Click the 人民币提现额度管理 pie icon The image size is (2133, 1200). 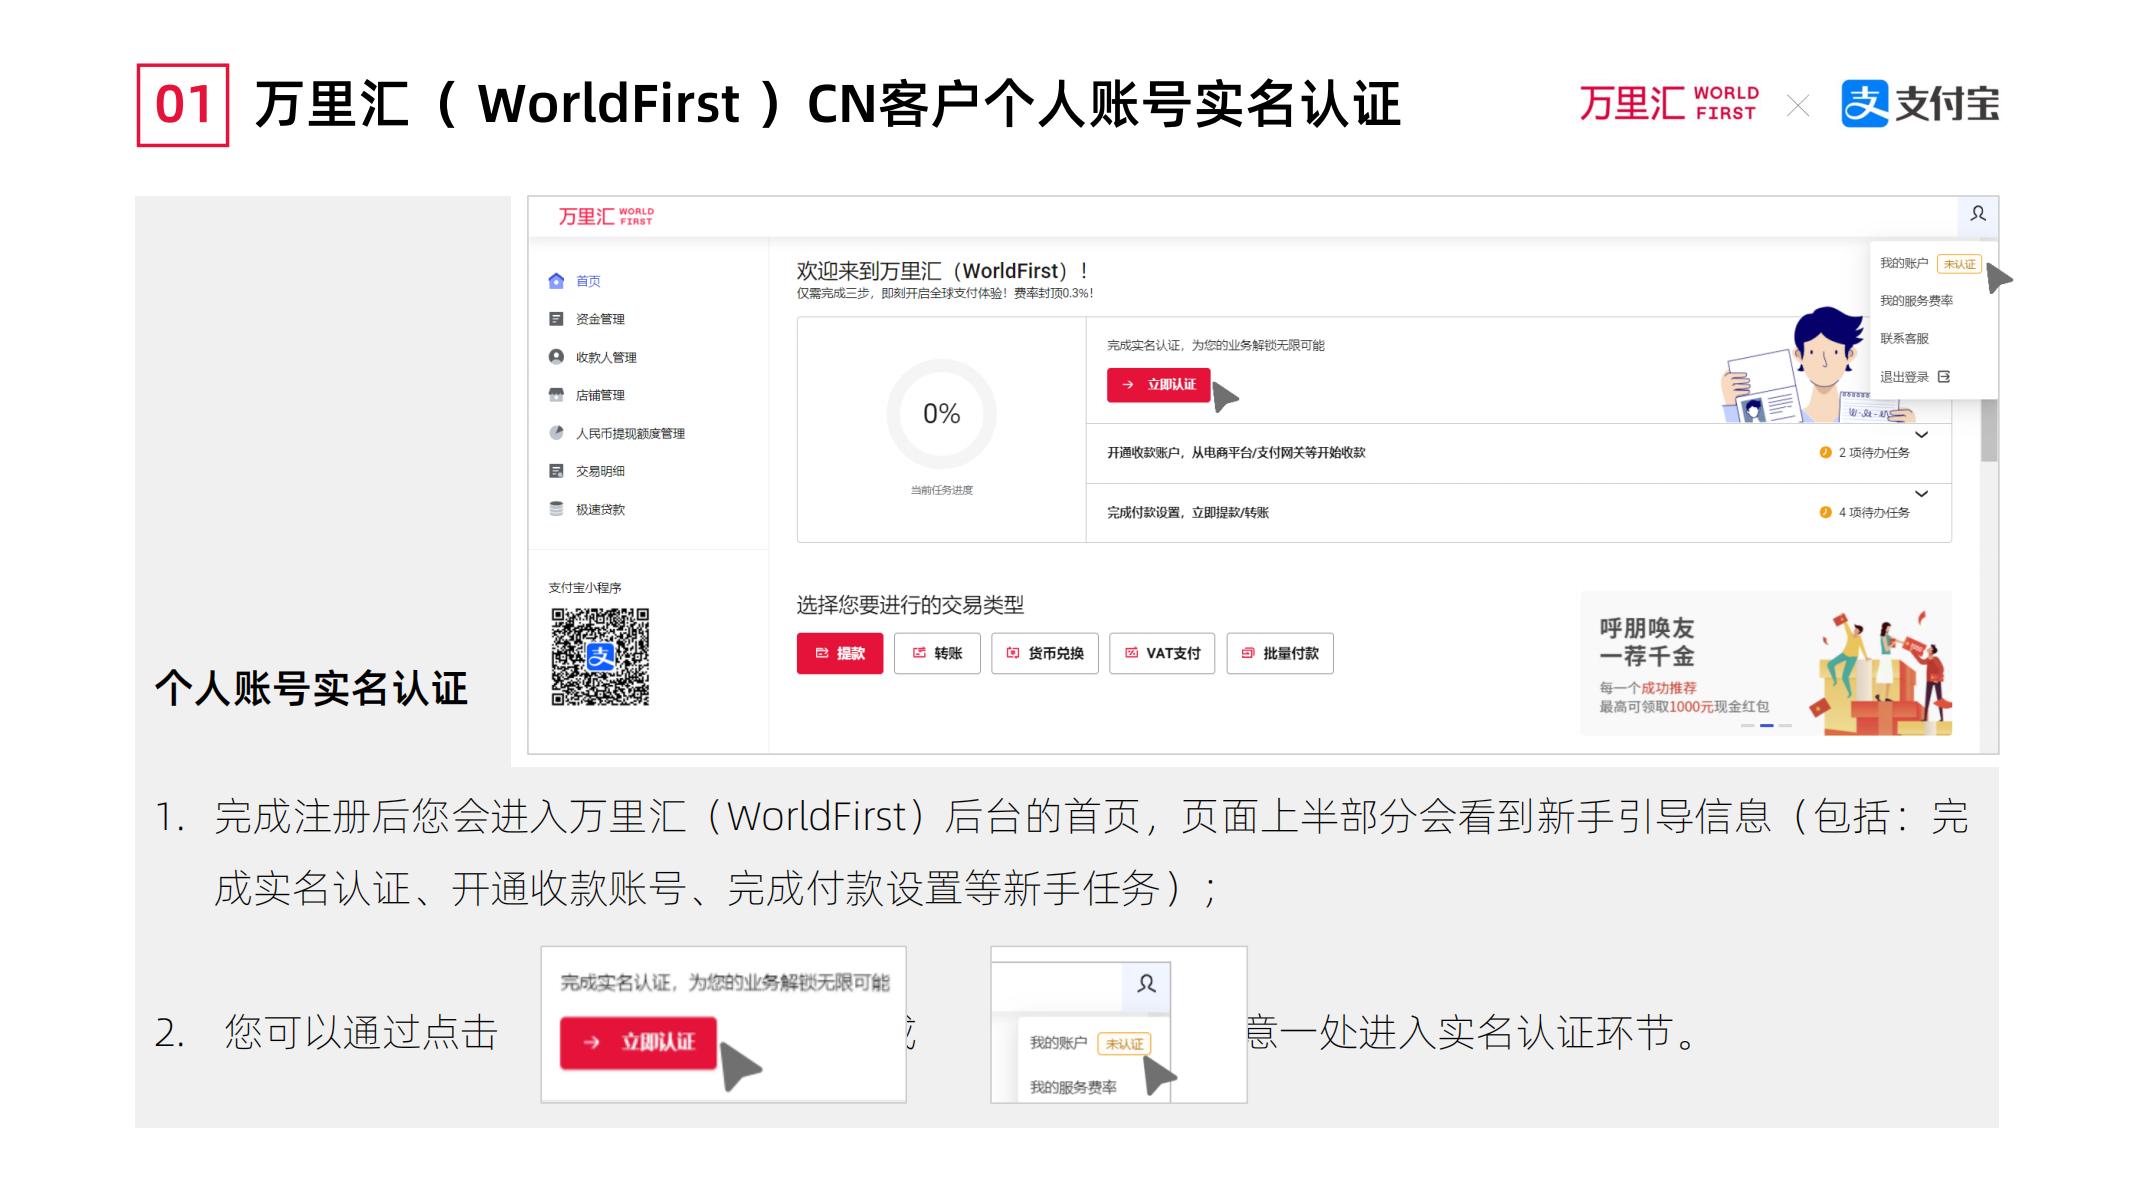(x=556, y=433)
